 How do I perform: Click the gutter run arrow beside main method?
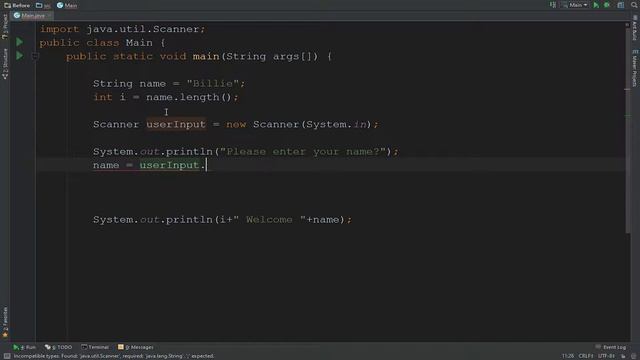point(19,56)
